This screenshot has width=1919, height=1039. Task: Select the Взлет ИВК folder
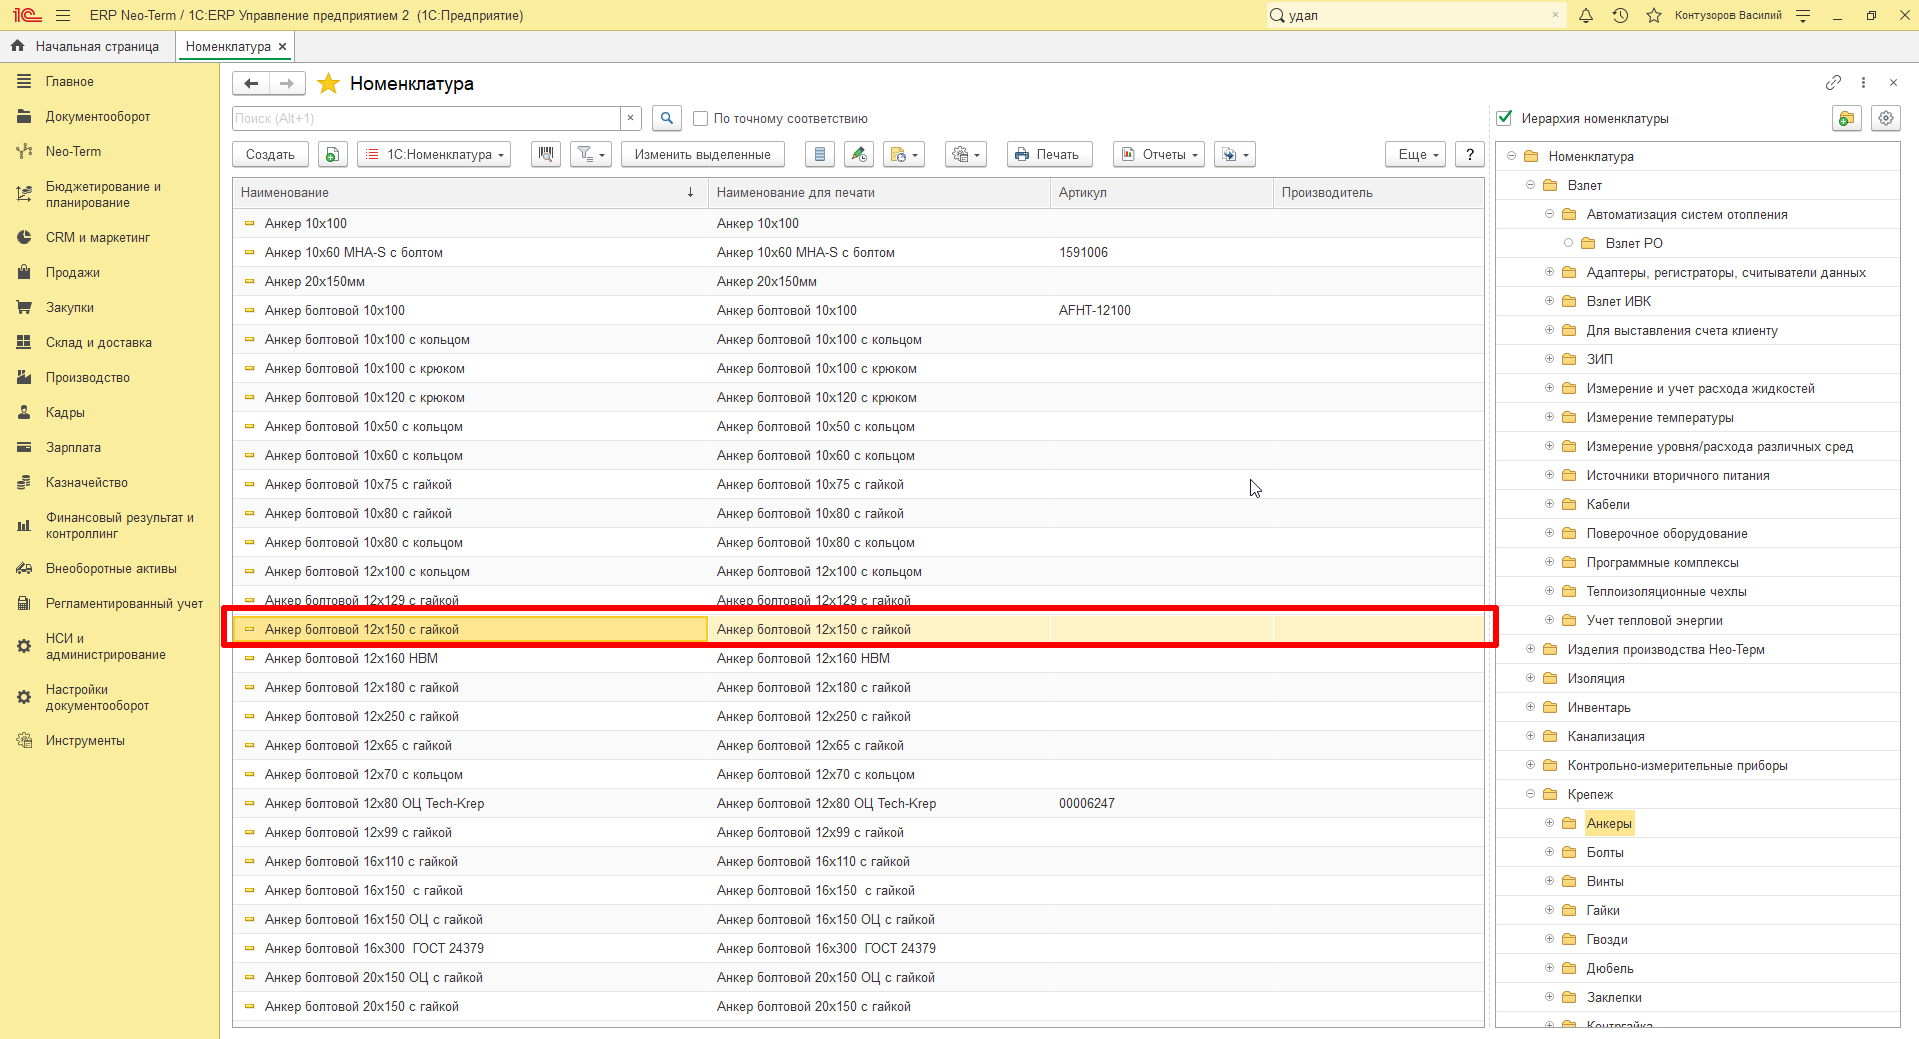pyautogui.click(x=1619, y=301)
